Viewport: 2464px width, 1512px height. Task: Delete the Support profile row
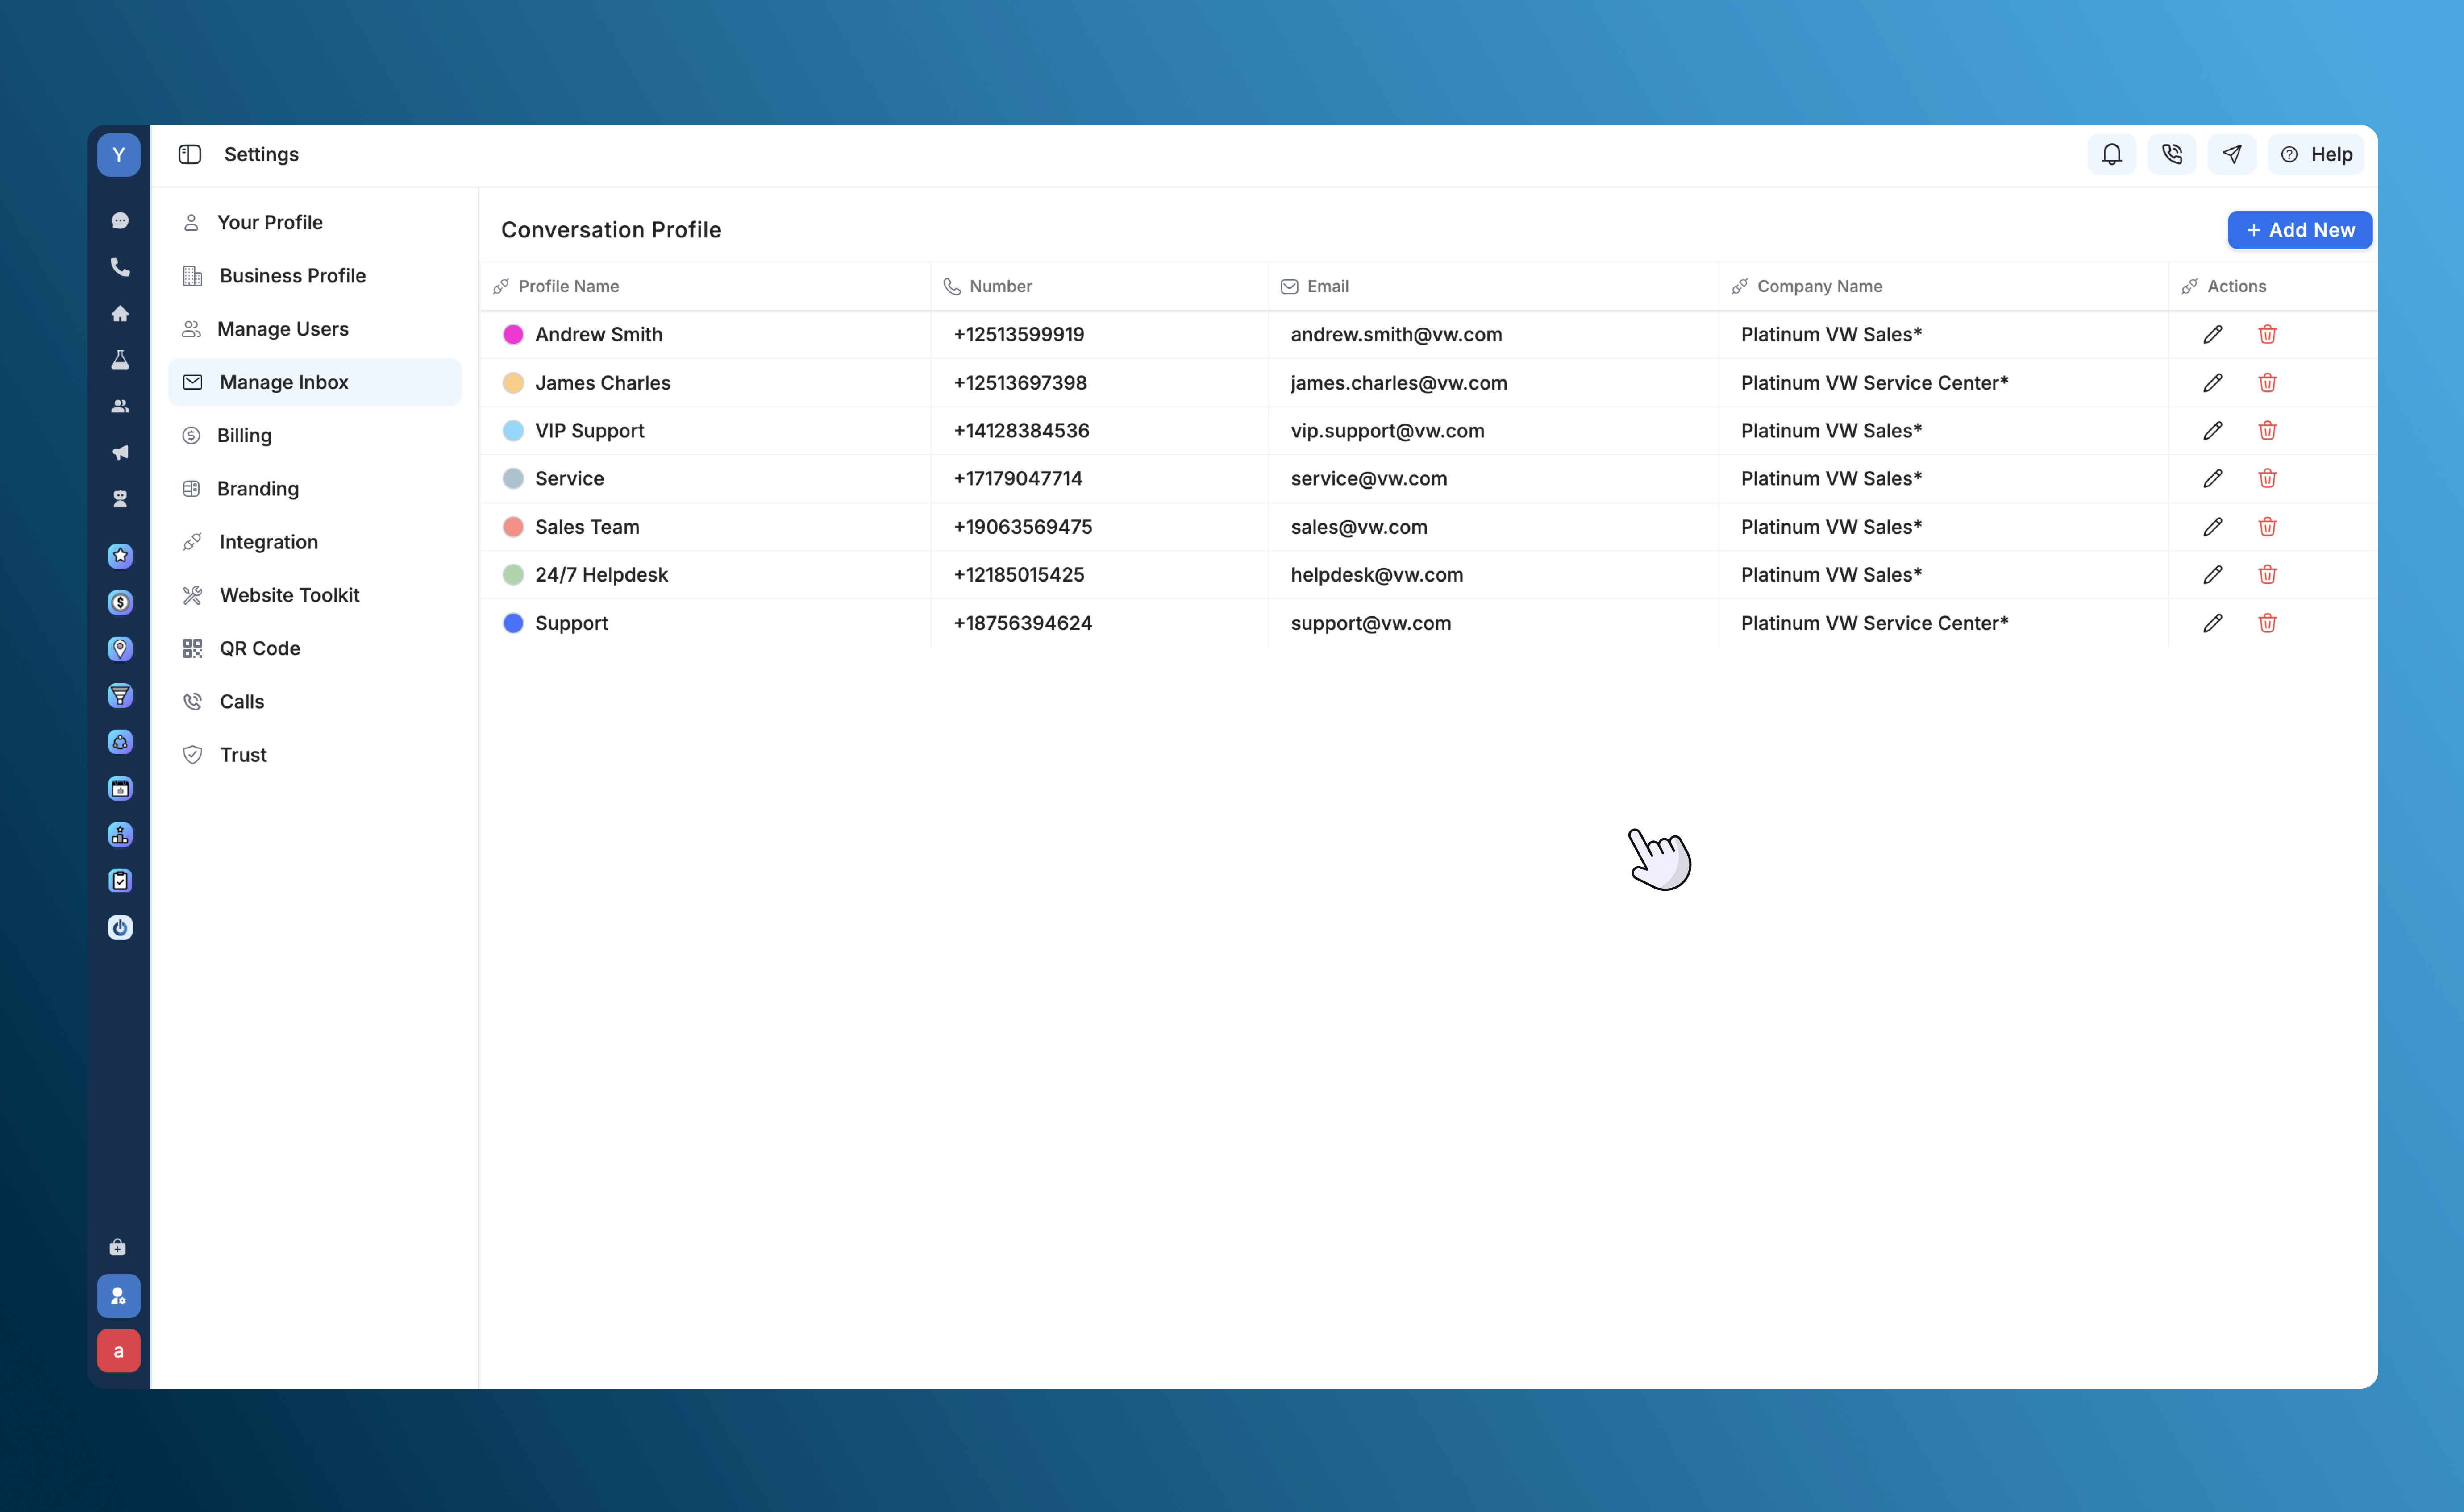tap(2267, 623)
